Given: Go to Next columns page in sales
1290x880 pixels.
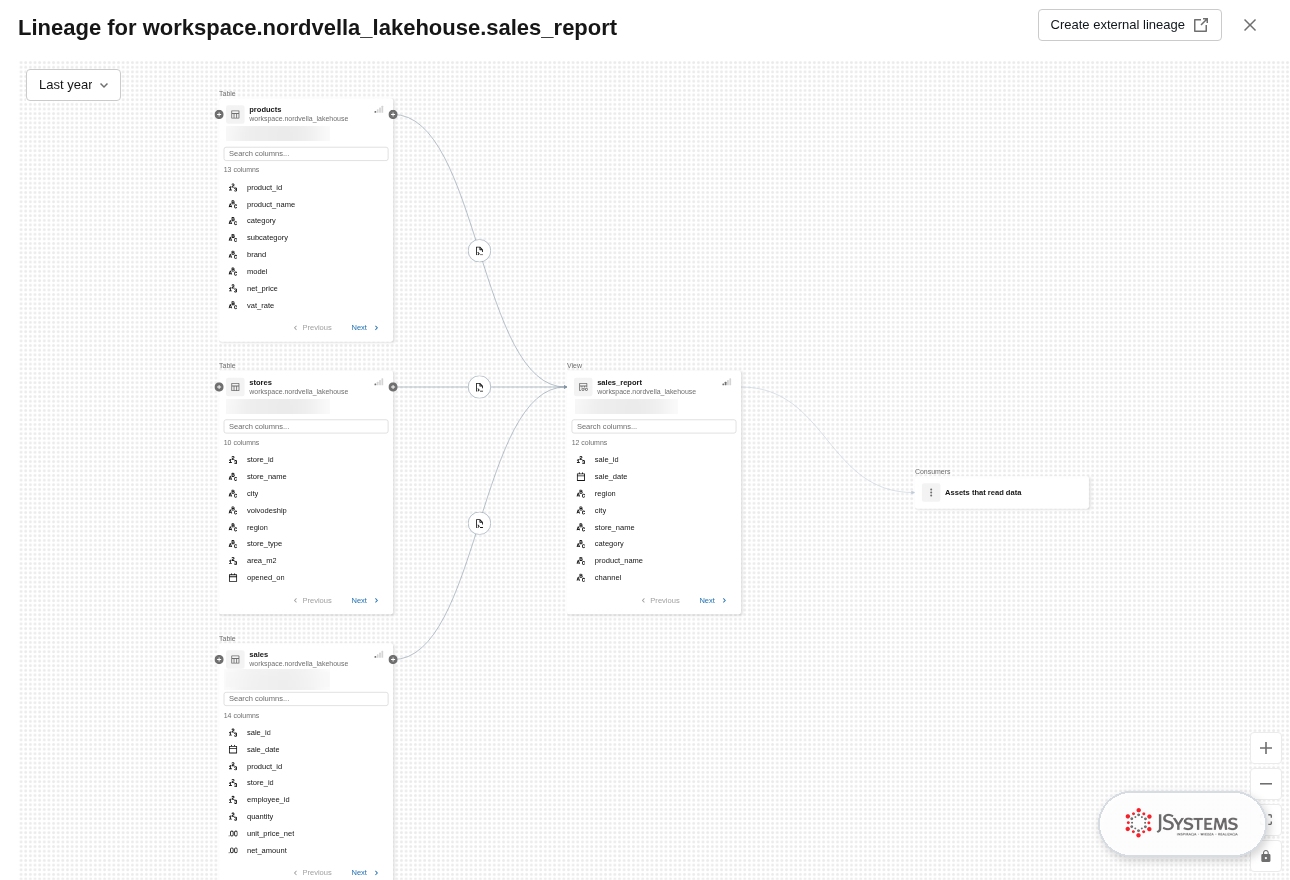Looking at the screenshot, I should coord(365,873).
